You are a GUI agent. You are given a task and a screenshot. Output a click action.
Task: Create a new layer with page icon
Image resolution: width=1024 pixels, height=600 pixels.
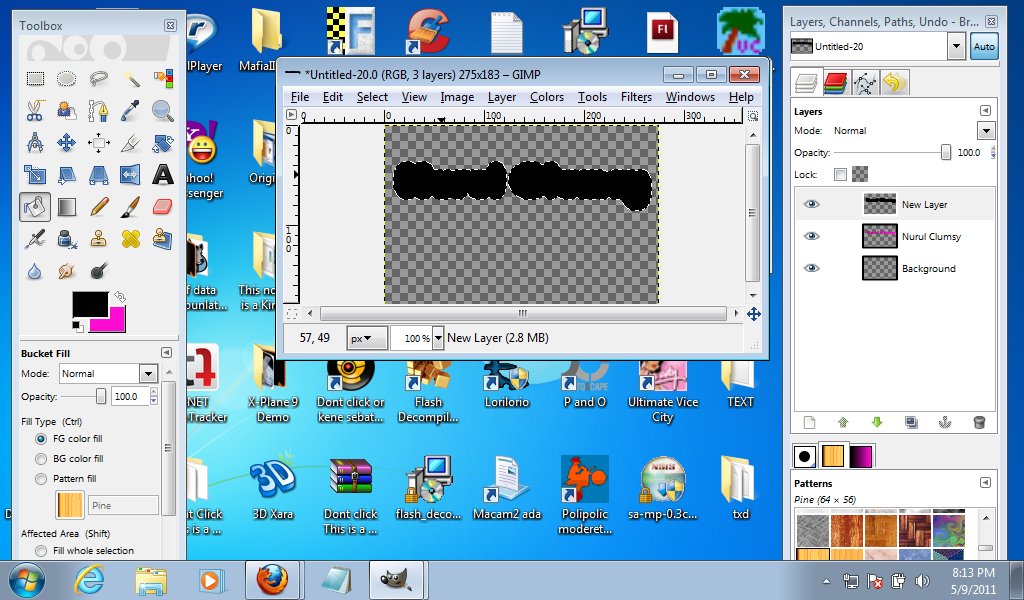[x=809, y=422]
